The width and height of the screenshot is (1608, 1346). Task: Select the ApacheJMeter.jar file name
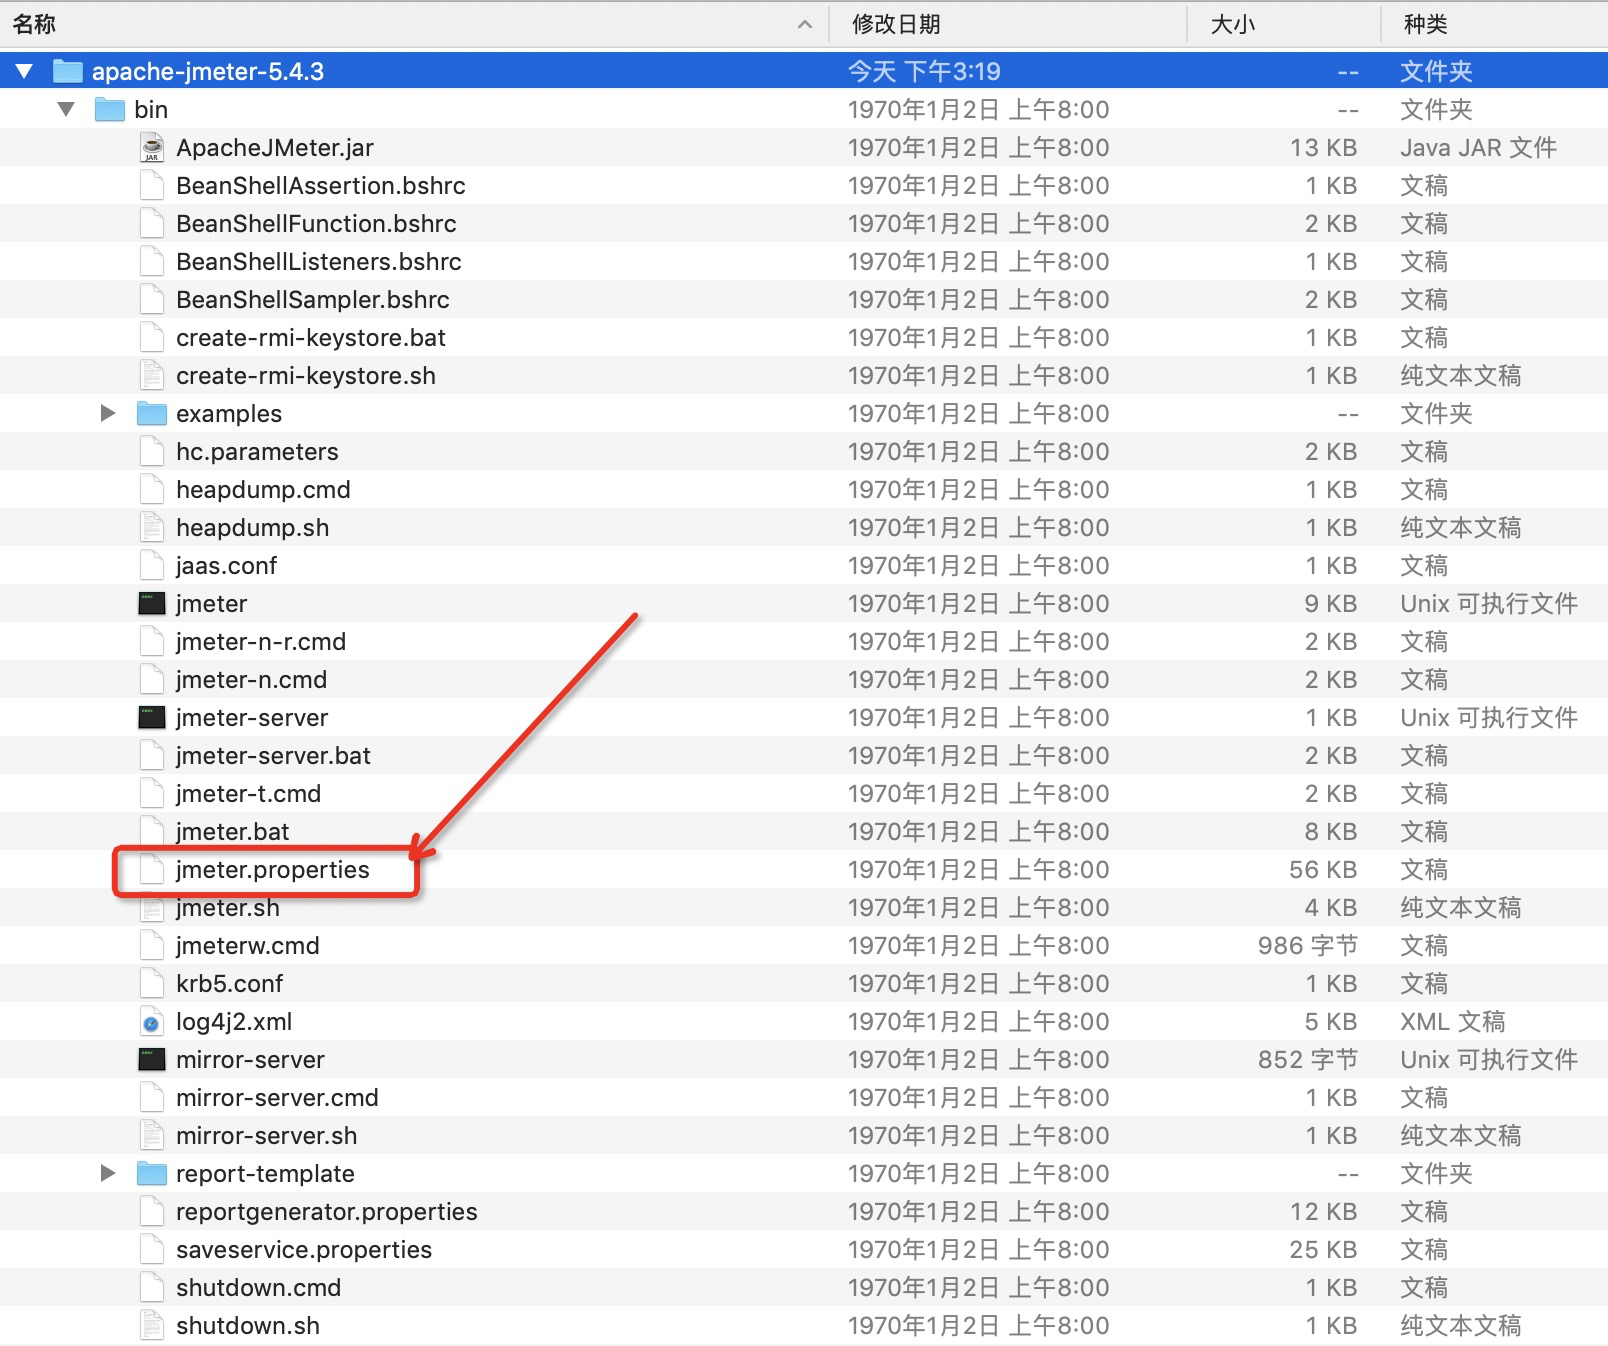pyautogui.click(x=275, y=148)
